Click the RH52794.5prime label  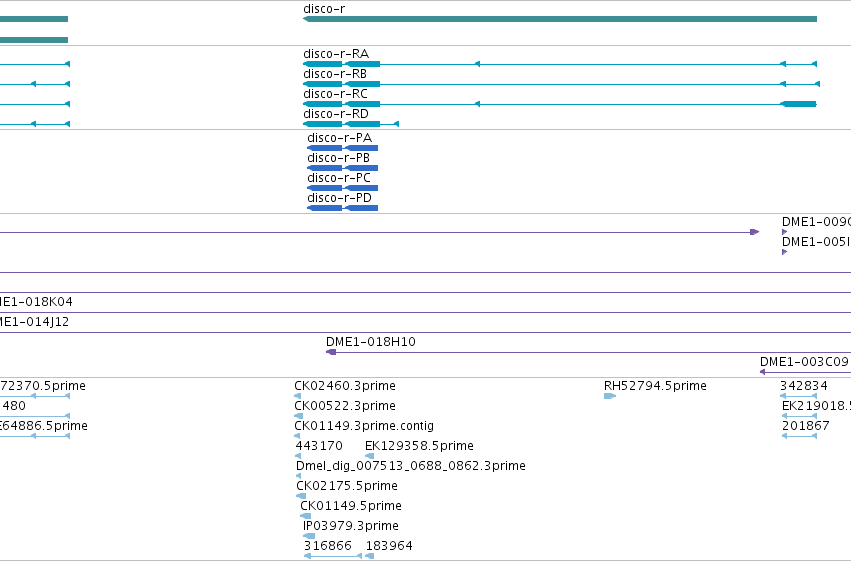(x=655, y=386)
